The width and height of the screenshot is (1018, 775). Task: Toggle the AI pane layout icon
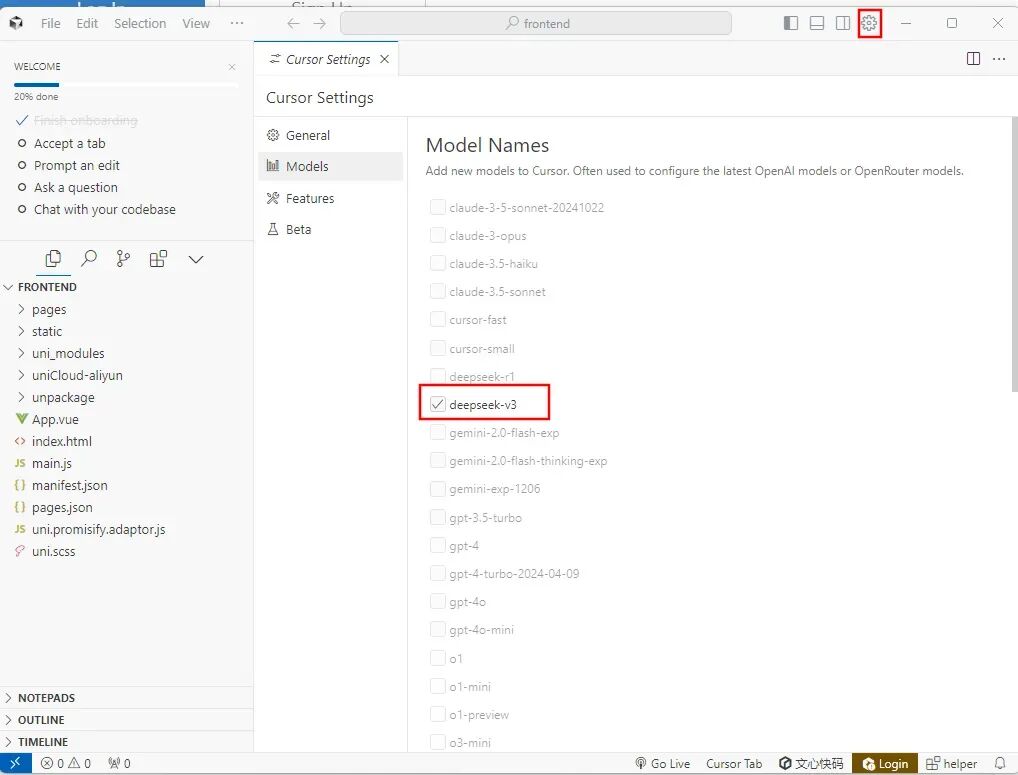click(843, 23)
